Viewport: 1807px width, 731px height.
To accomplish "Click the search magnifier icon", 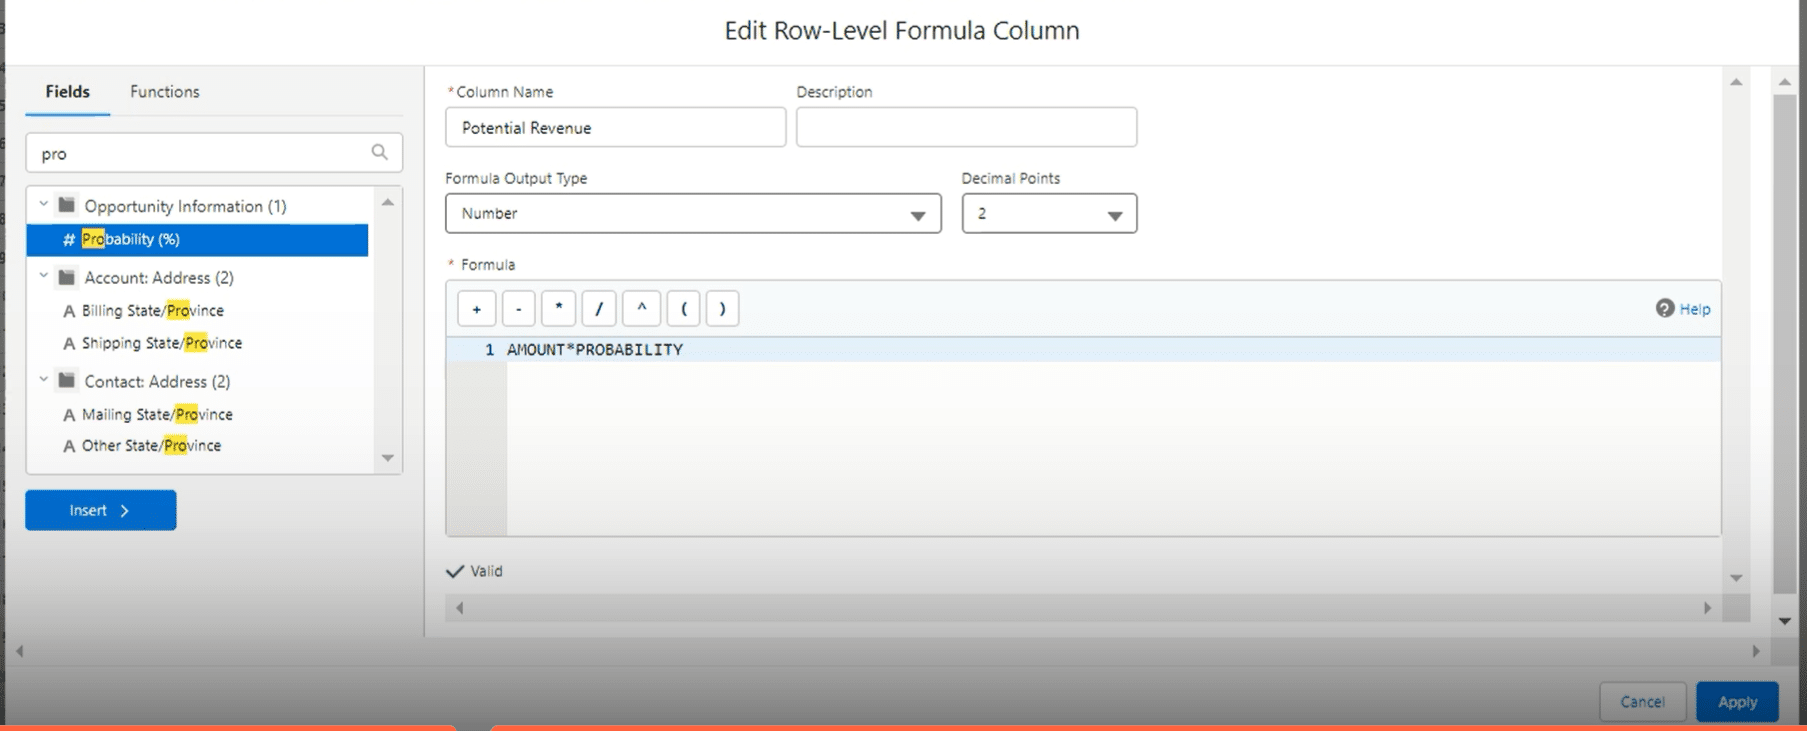I will (x=380, y=152).
